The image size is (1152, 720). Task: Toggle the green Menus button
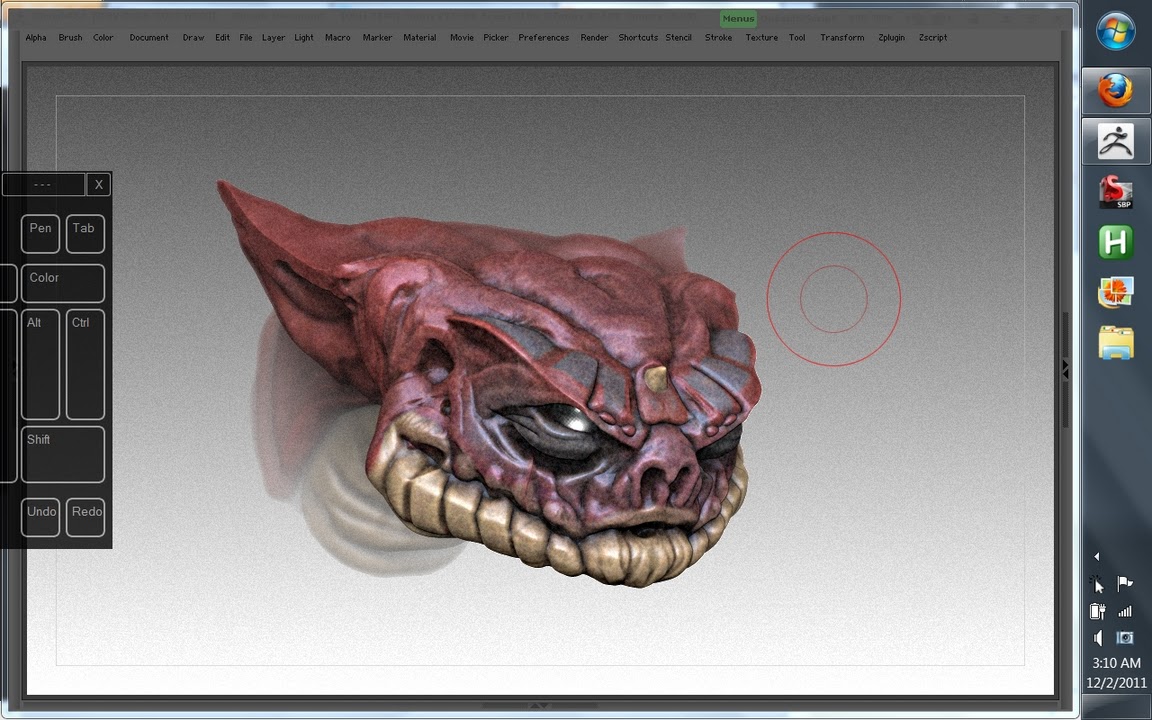click(x=738, y=19)
